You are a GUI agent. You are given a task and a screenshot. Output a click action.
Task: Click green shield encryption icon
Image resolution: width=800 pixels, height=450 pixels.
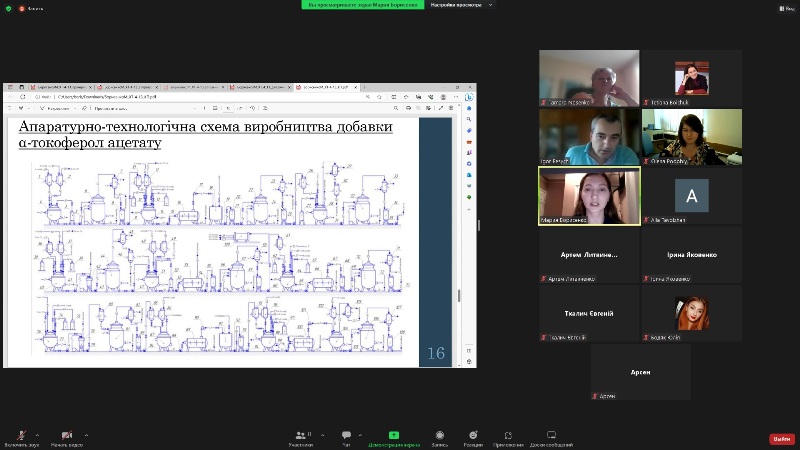click(x=8, y=8)
